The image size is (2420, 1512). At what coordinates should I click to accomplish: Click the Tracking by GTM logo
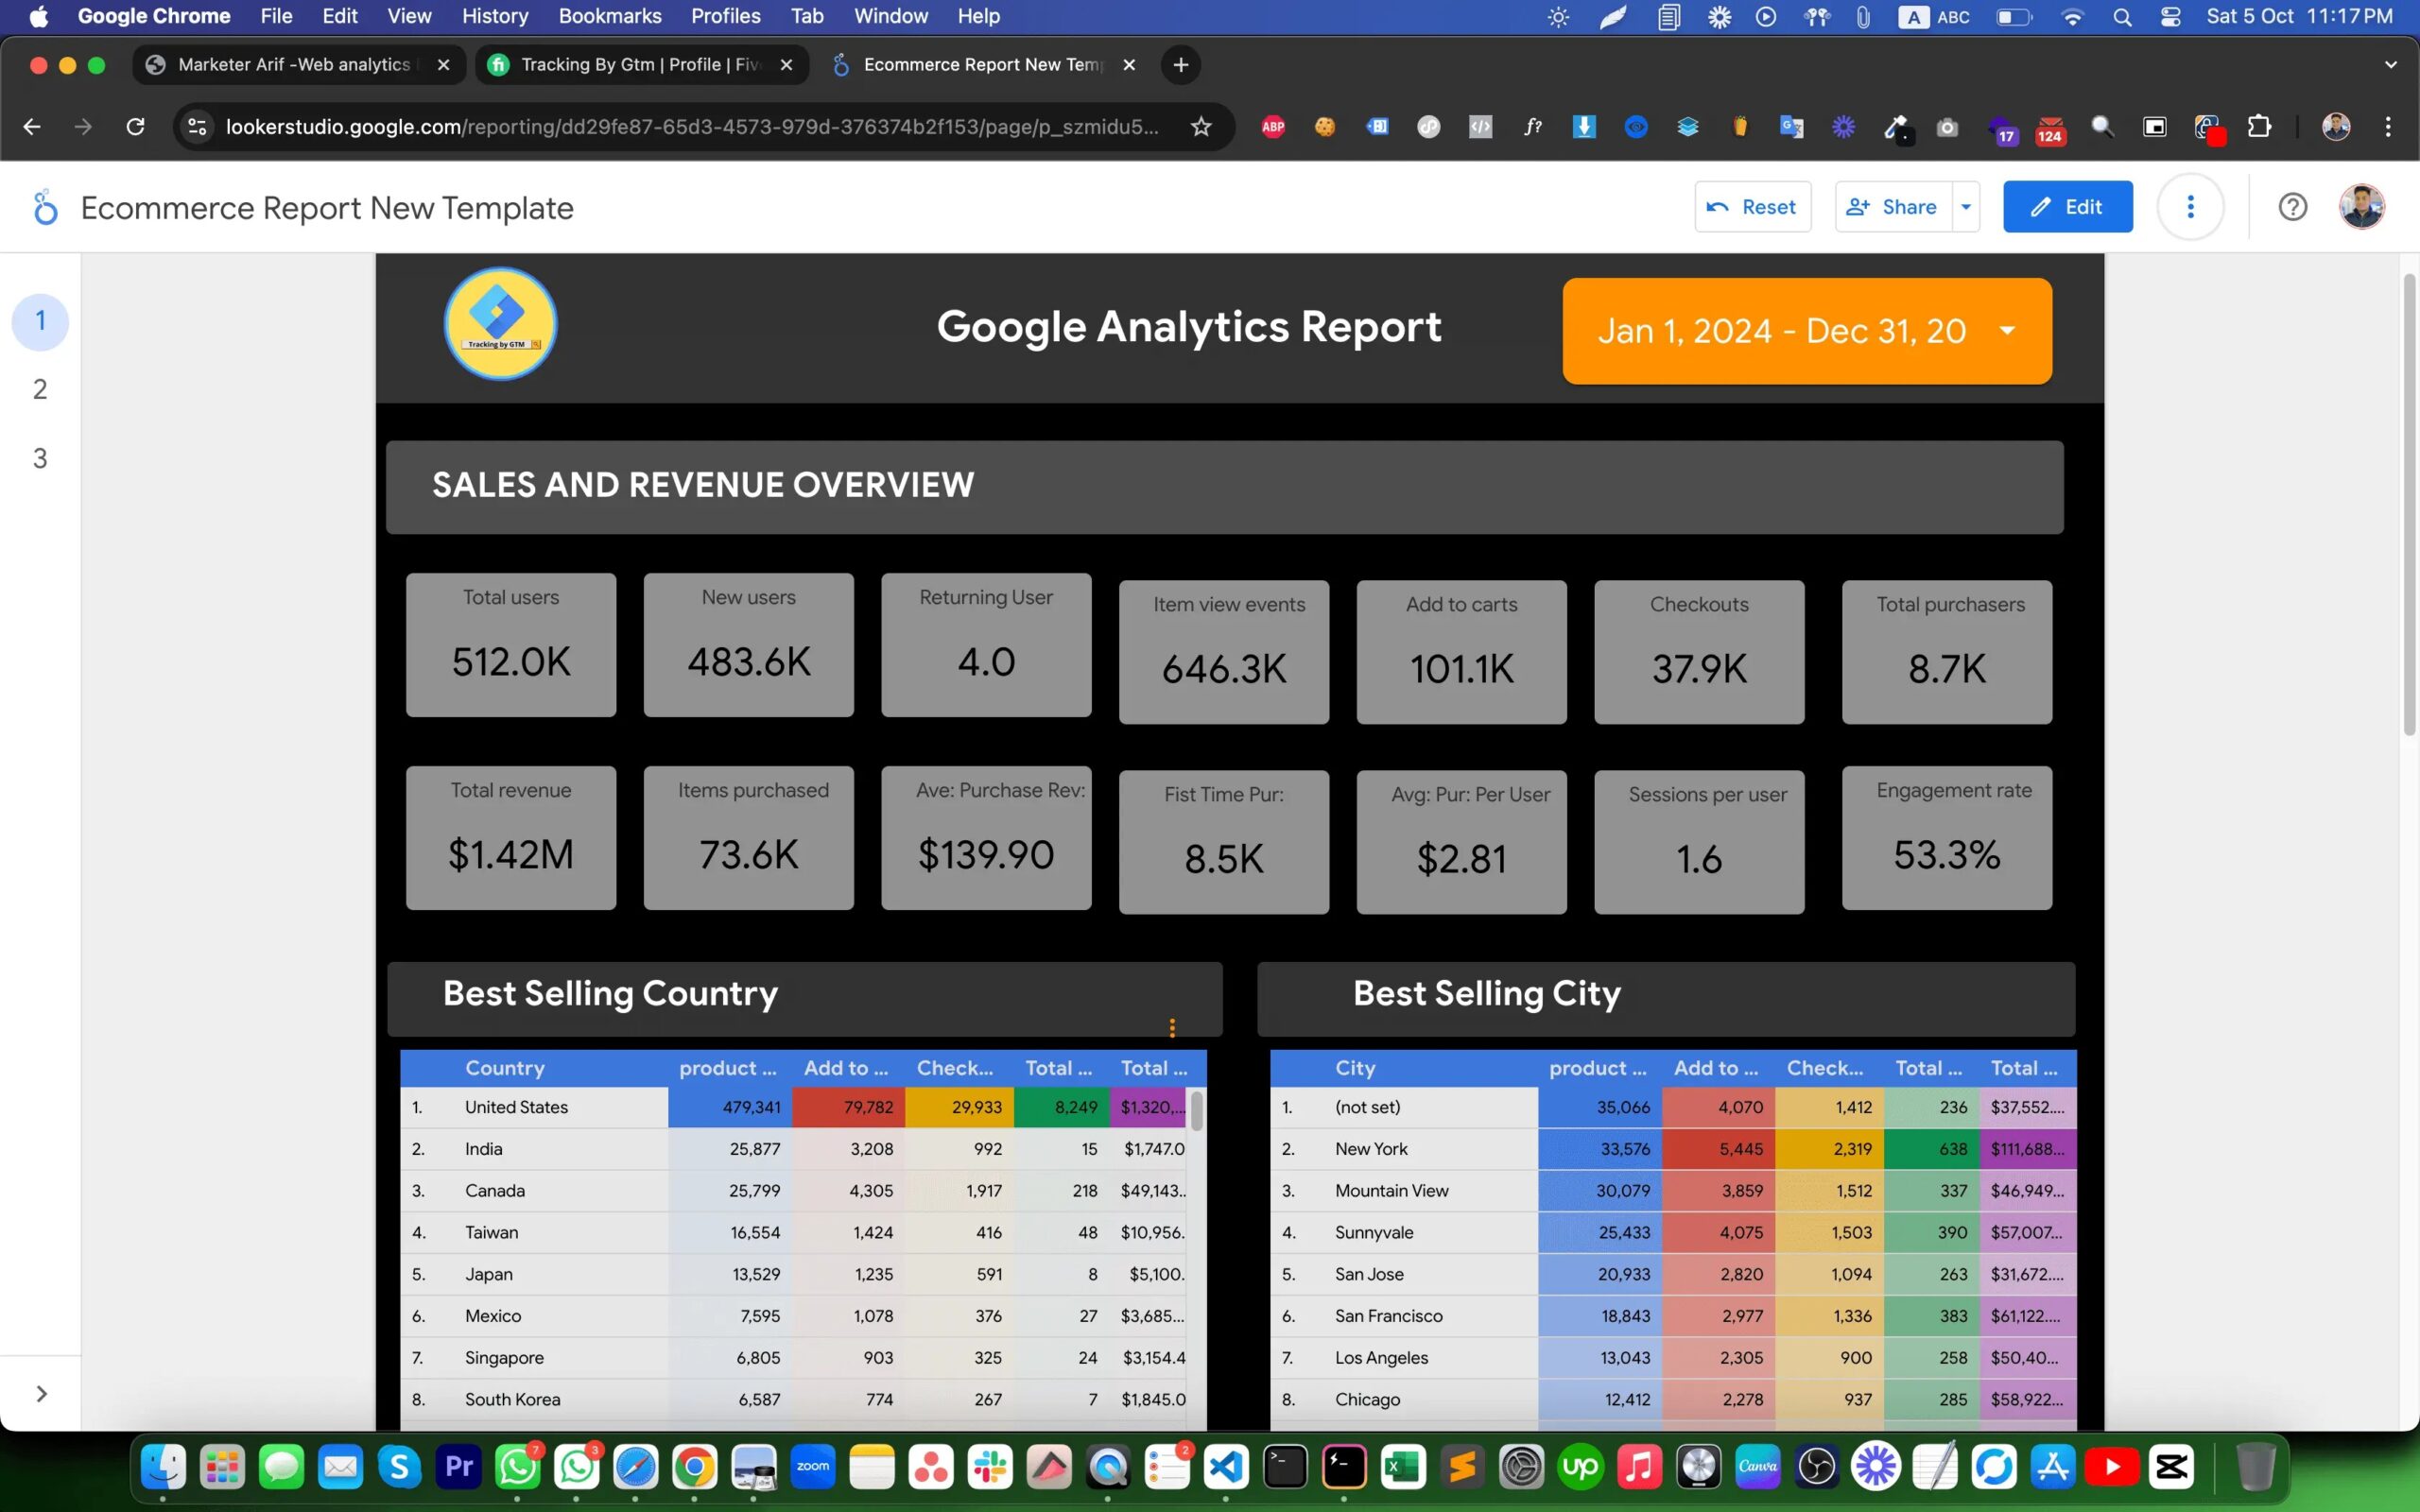click(x=500, y=324)
